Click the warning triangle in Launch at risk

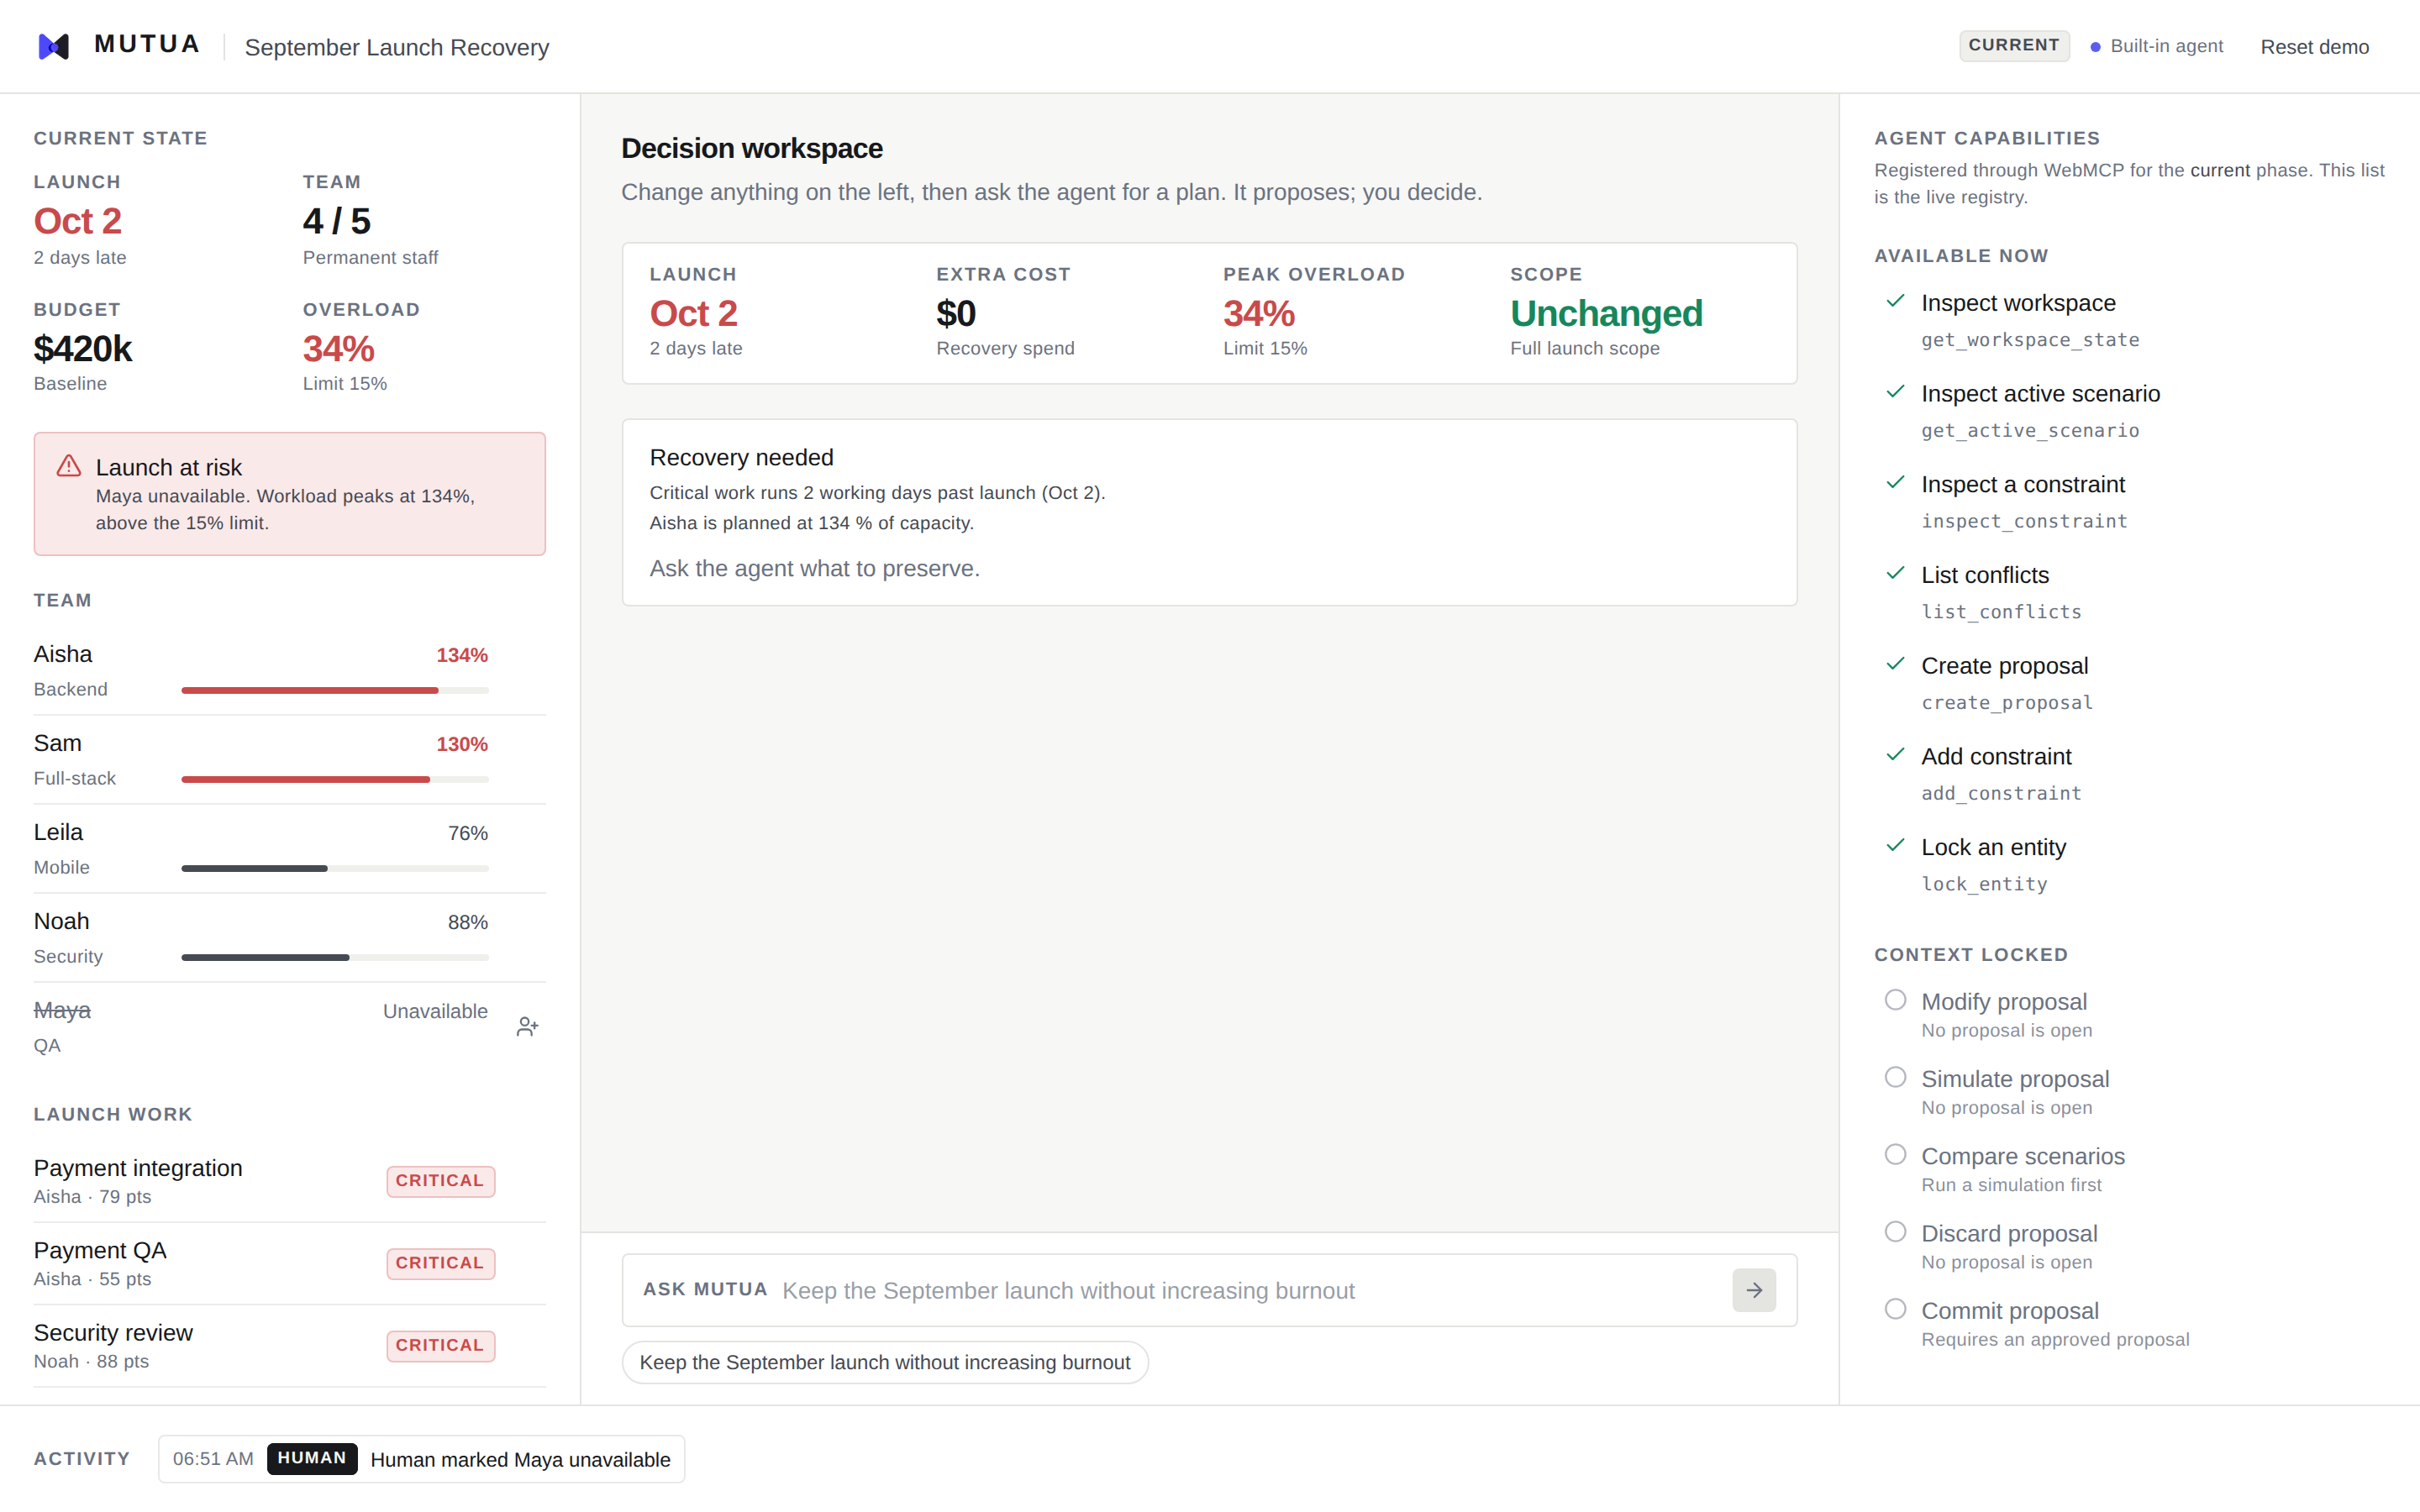(69, 466)
